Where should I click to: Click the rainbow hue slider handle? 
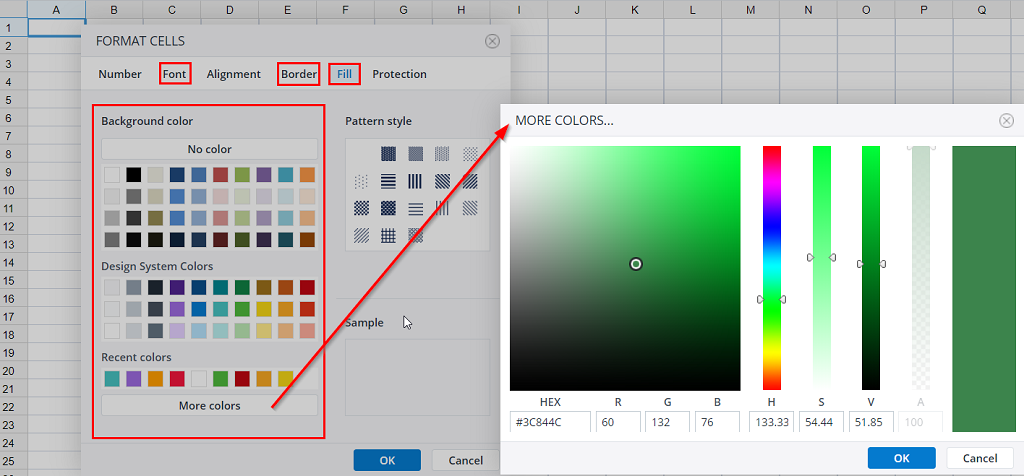(x=771, y=299)
